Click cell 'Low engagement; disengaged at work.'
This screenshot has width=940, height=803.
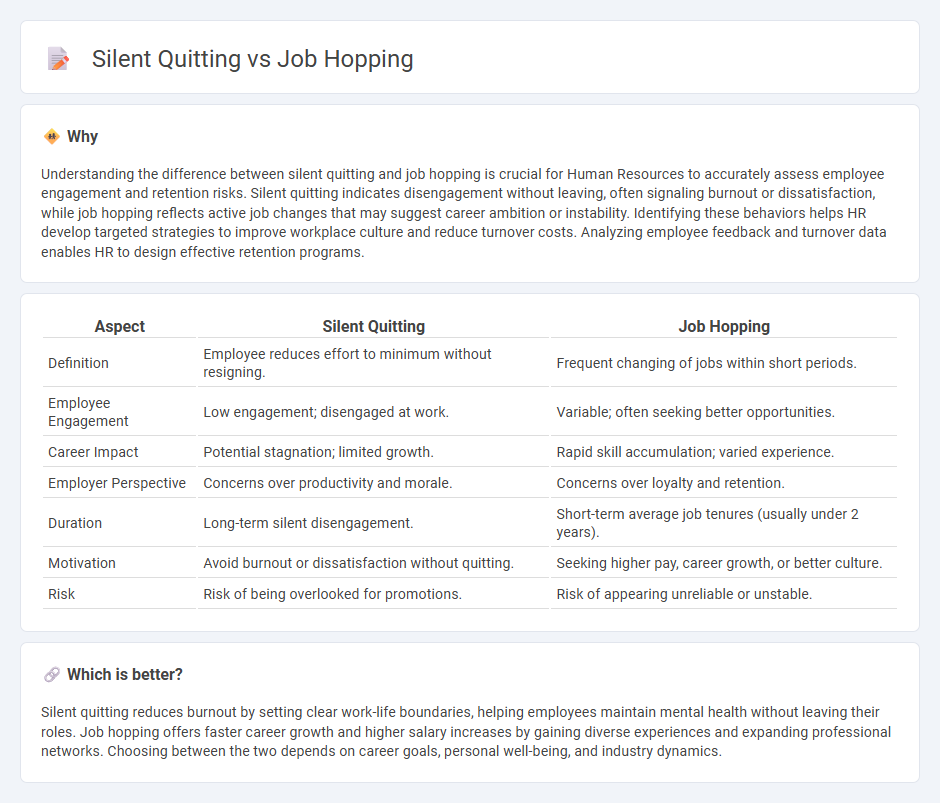(x=373, y=412)
